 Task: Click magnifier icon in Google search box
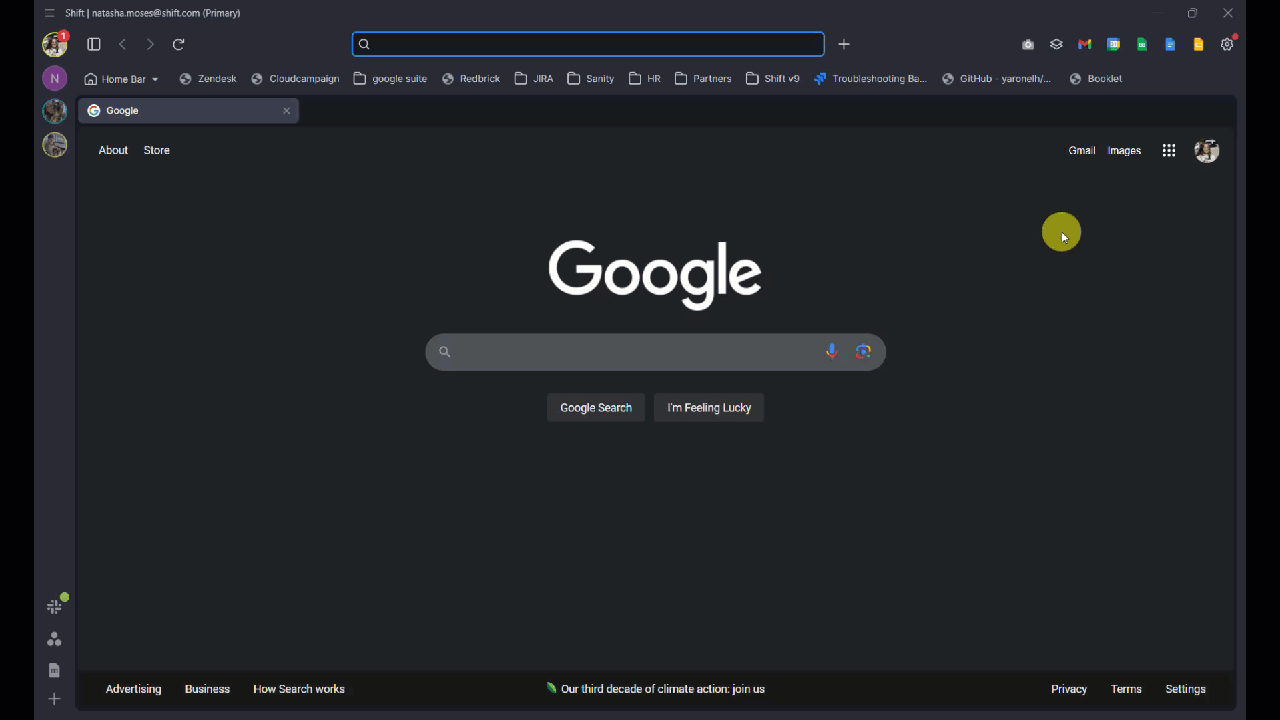445,352
